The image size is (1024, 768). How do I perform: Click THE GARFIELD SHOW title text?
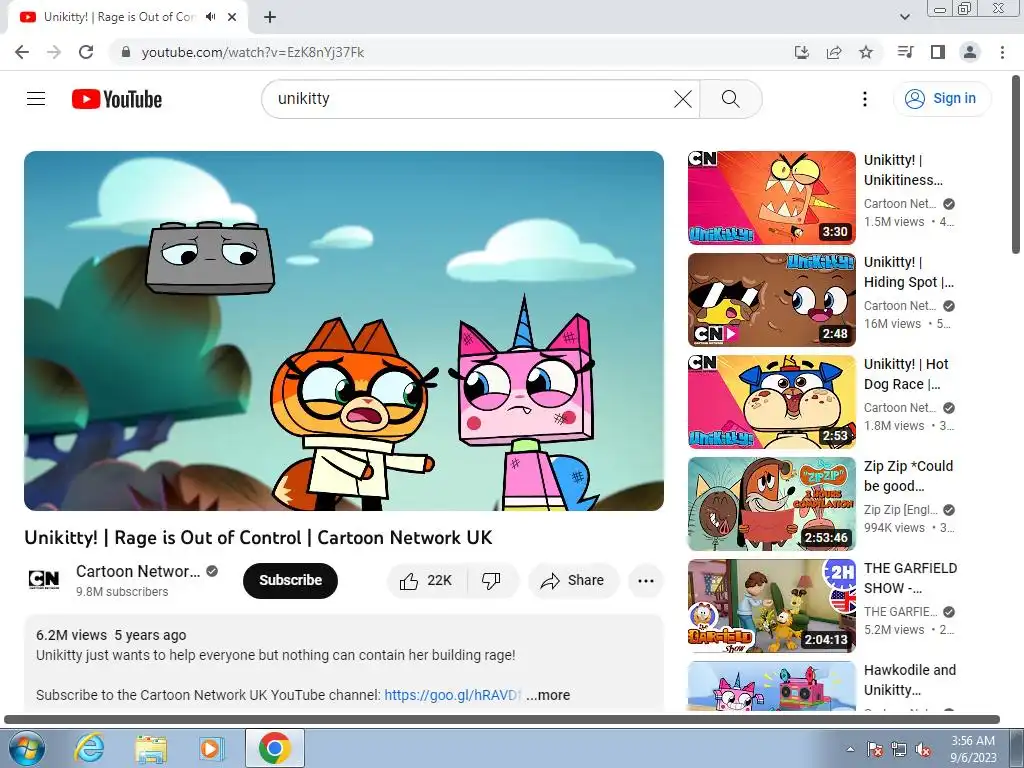(x=910, y=578)
